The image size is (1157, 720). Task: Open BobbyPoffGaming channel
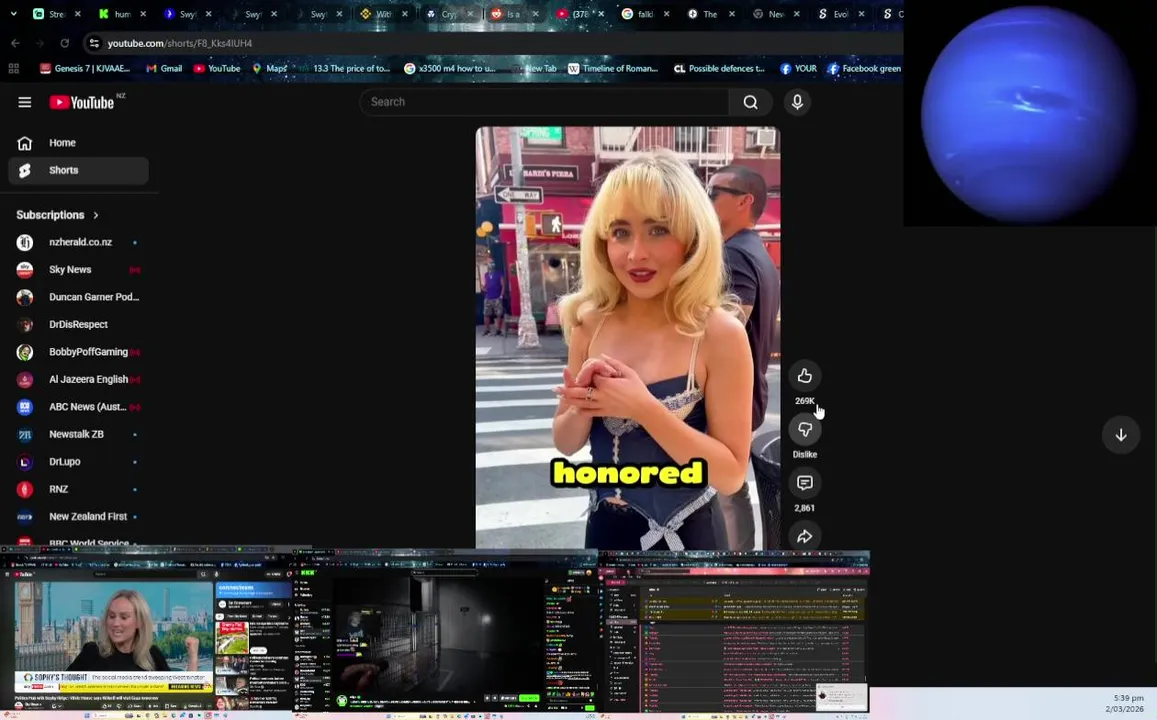pos(78,352)
